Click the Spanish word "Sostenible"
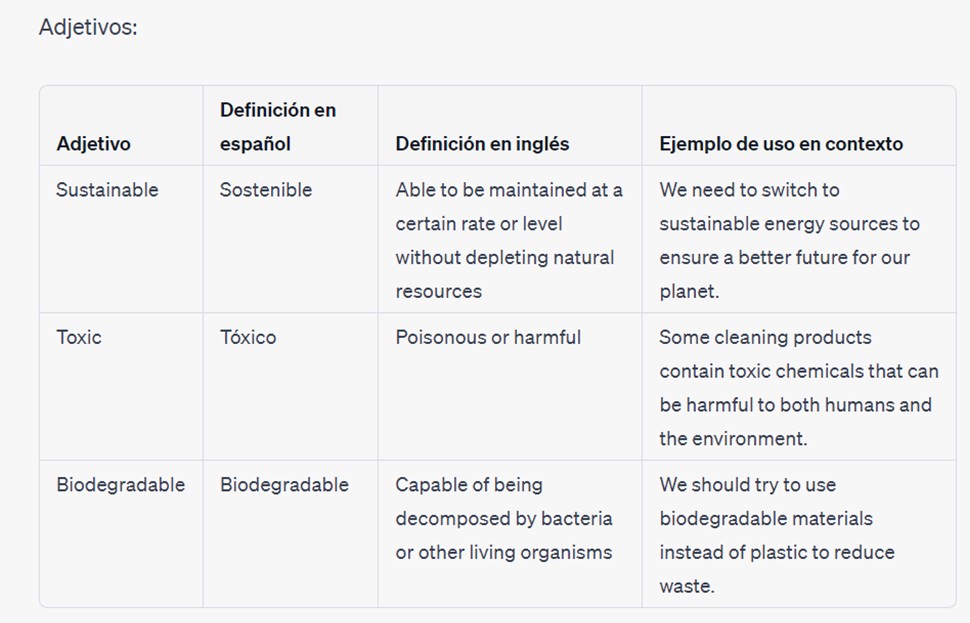The image size is (970, 623). click(266, 190)
